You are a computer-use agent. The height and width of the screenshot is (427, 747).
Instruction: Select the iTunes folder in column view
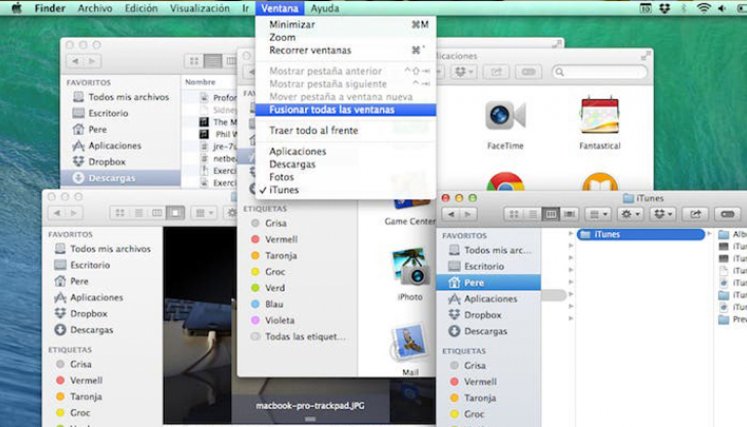coord(641,234)
